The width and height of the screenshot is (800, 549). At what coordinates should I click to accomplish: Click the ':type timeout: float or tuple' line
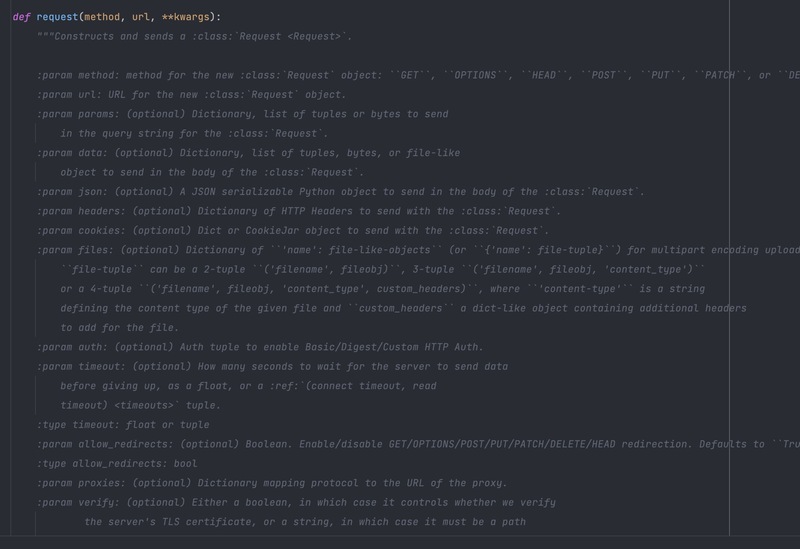click(x=123, y=425)
